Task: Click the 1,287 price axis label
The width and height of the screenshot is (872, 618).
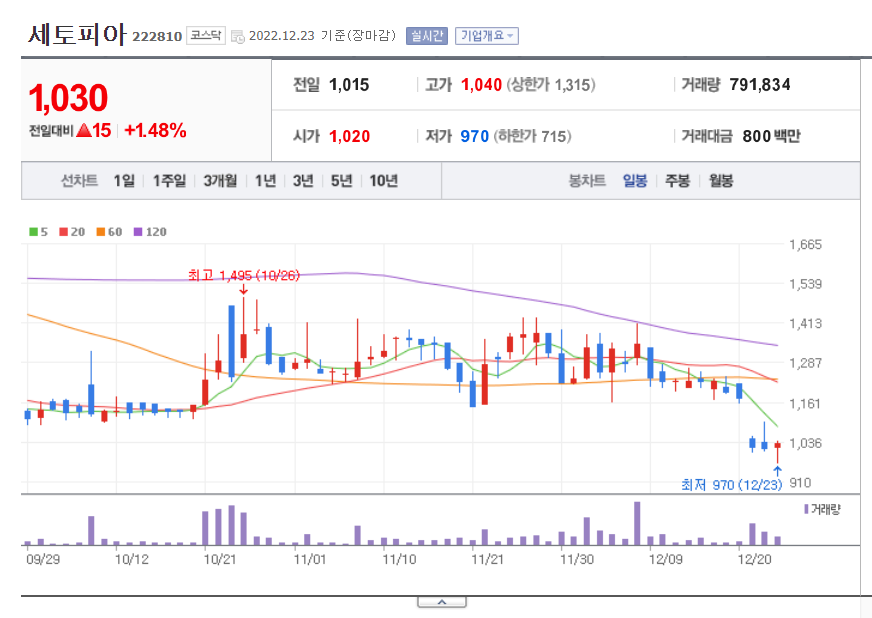Action: click(x=805, y=363)
